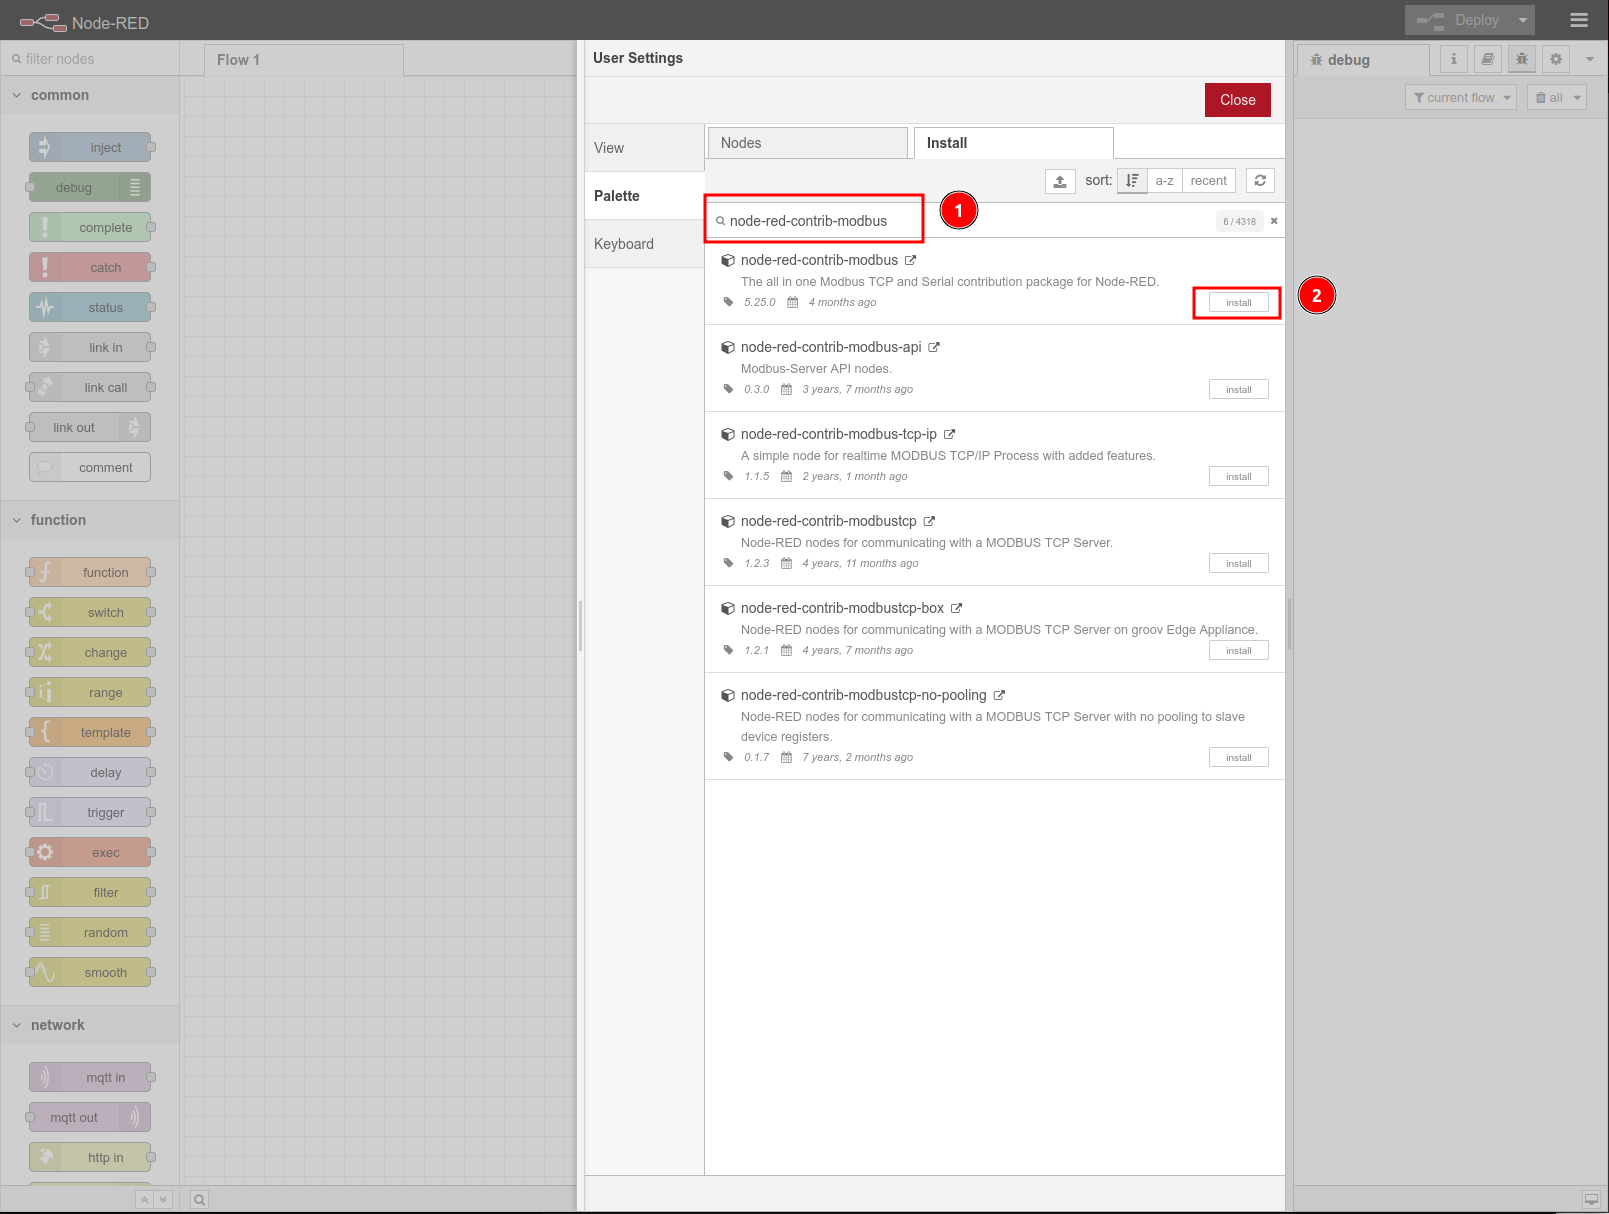Refresh the module list
Viewport: 1609px width, 1214px height.
[x=1260, y=181]
